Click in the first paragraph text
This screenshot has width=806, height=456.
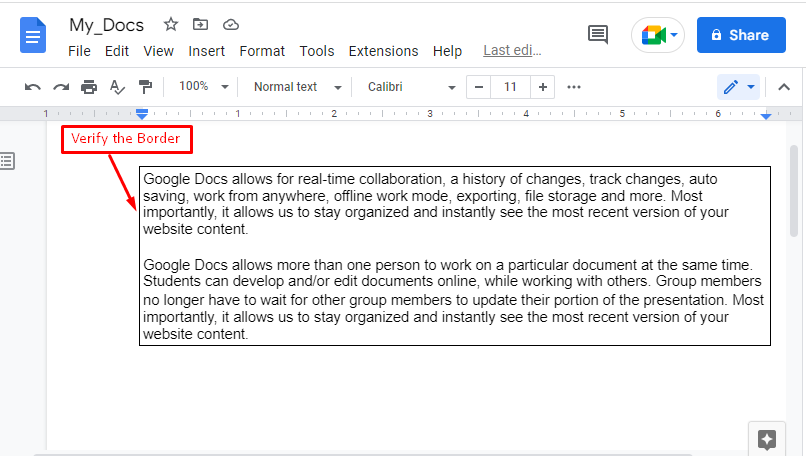pos(436,204)
